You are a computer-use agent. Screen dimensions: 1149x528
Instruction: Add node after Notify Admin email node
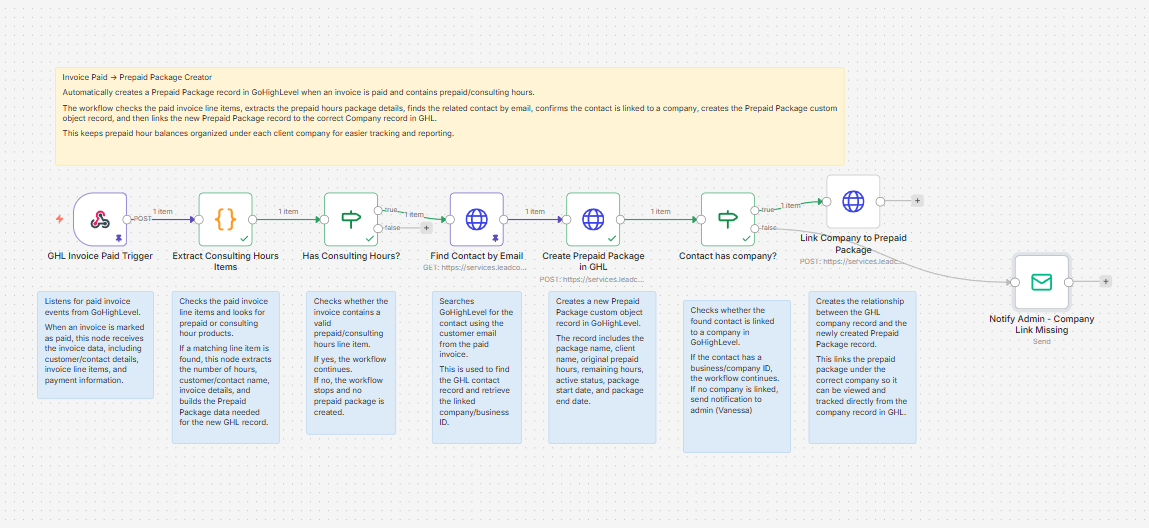click(1106, 281)
